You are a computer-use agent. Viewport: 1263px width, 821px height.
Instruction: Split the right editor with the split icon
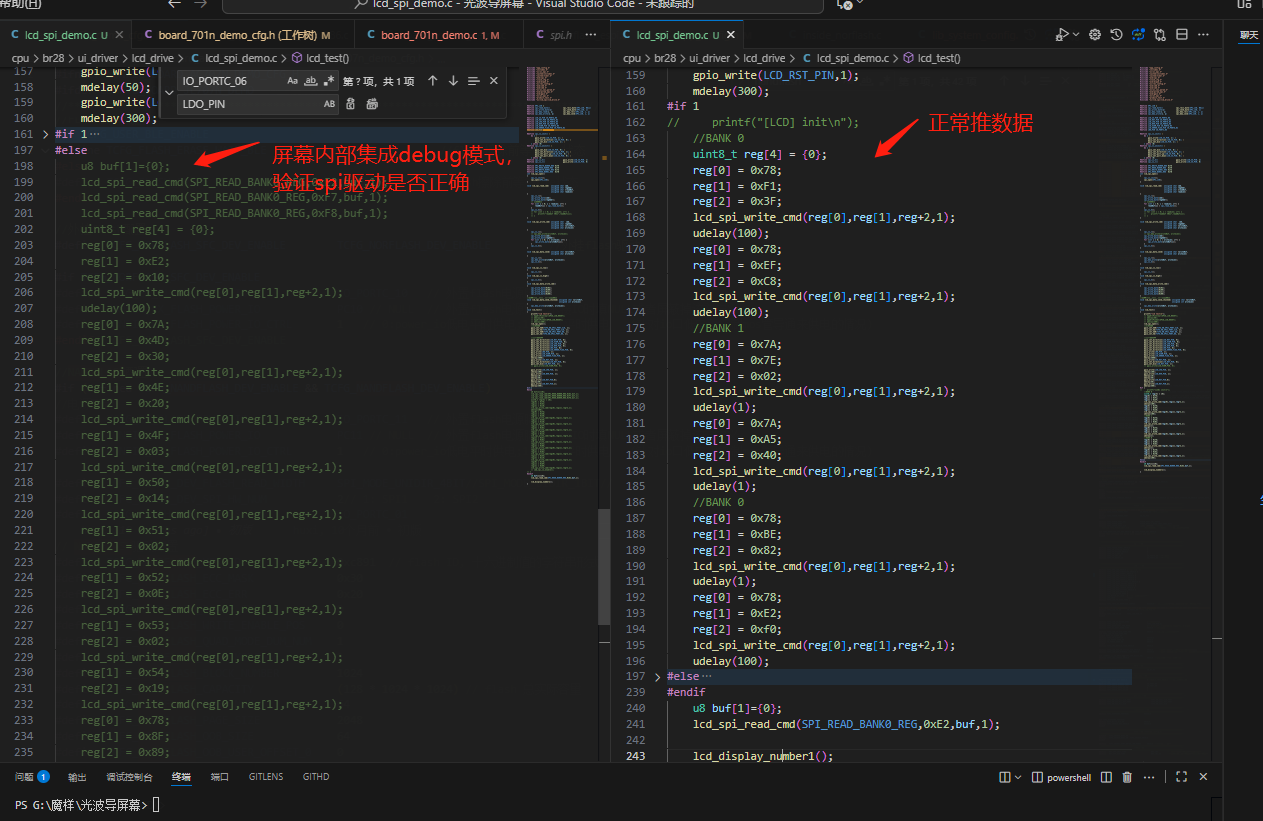1181,34
